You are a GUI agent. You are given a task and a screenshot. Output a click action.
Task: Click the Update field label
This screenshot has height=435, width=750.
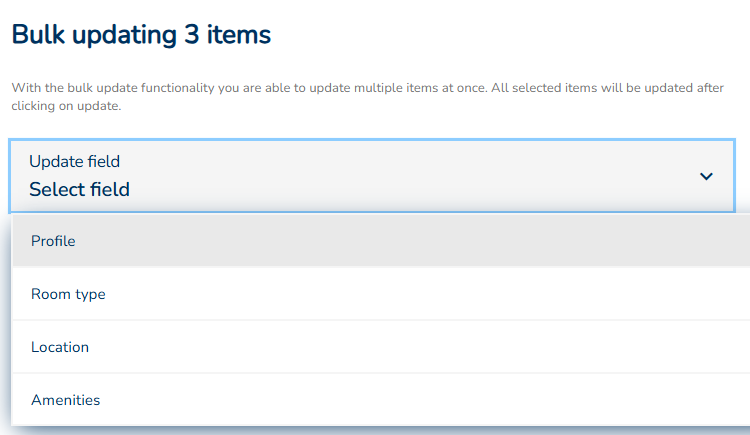click(x=74, y=161)
